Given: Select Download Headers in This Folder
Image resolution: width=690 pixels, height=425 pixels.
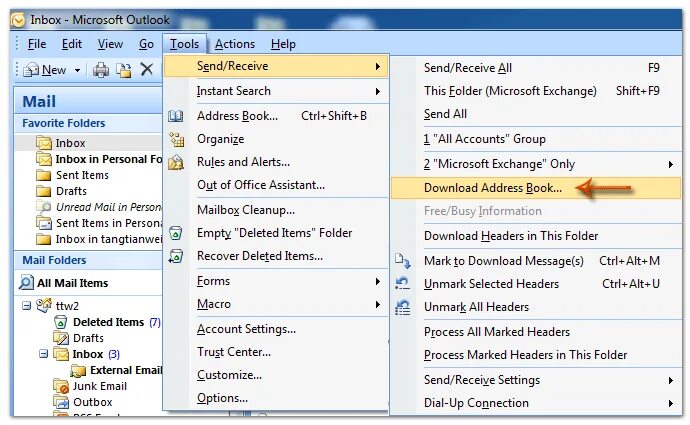Looking at the screenshot, I should click(536, 236).
